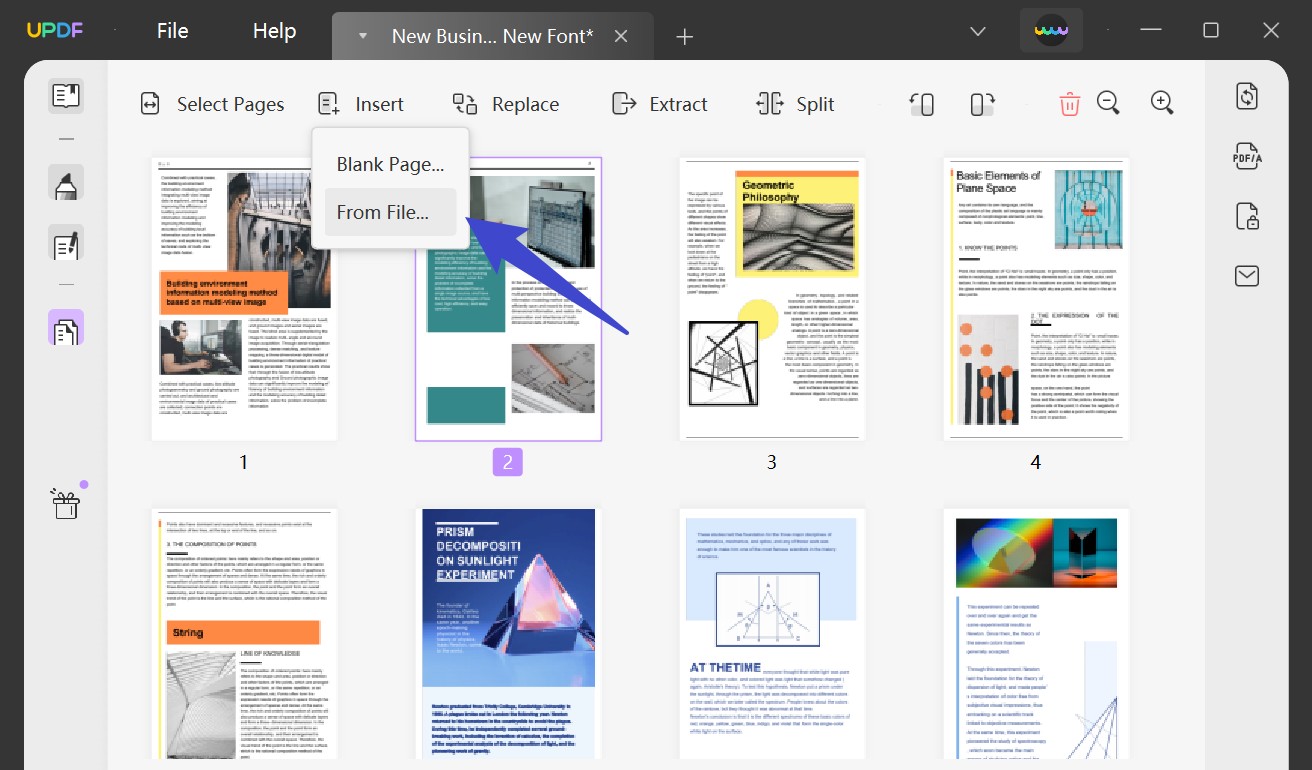Open the tab list chevron
The height and width of the screenshot is (770, 1312).
977,30
